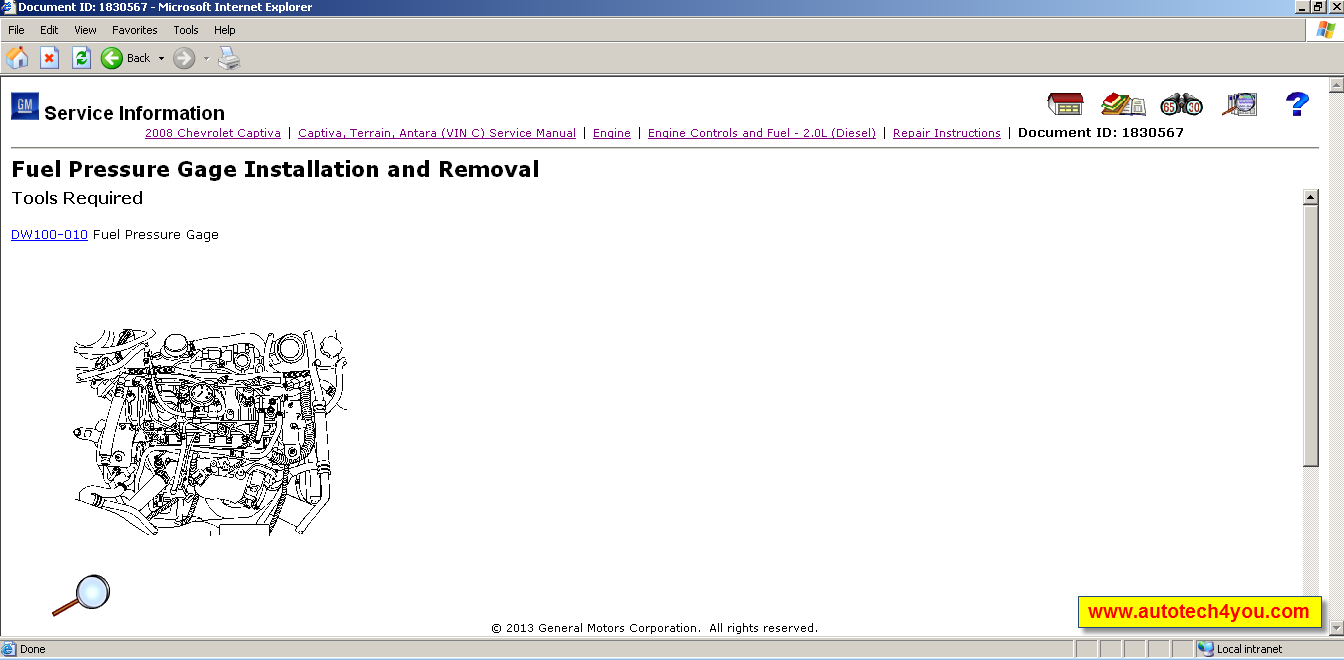
Task: Open the service manuals books icon
Action: pos(1123,104)
